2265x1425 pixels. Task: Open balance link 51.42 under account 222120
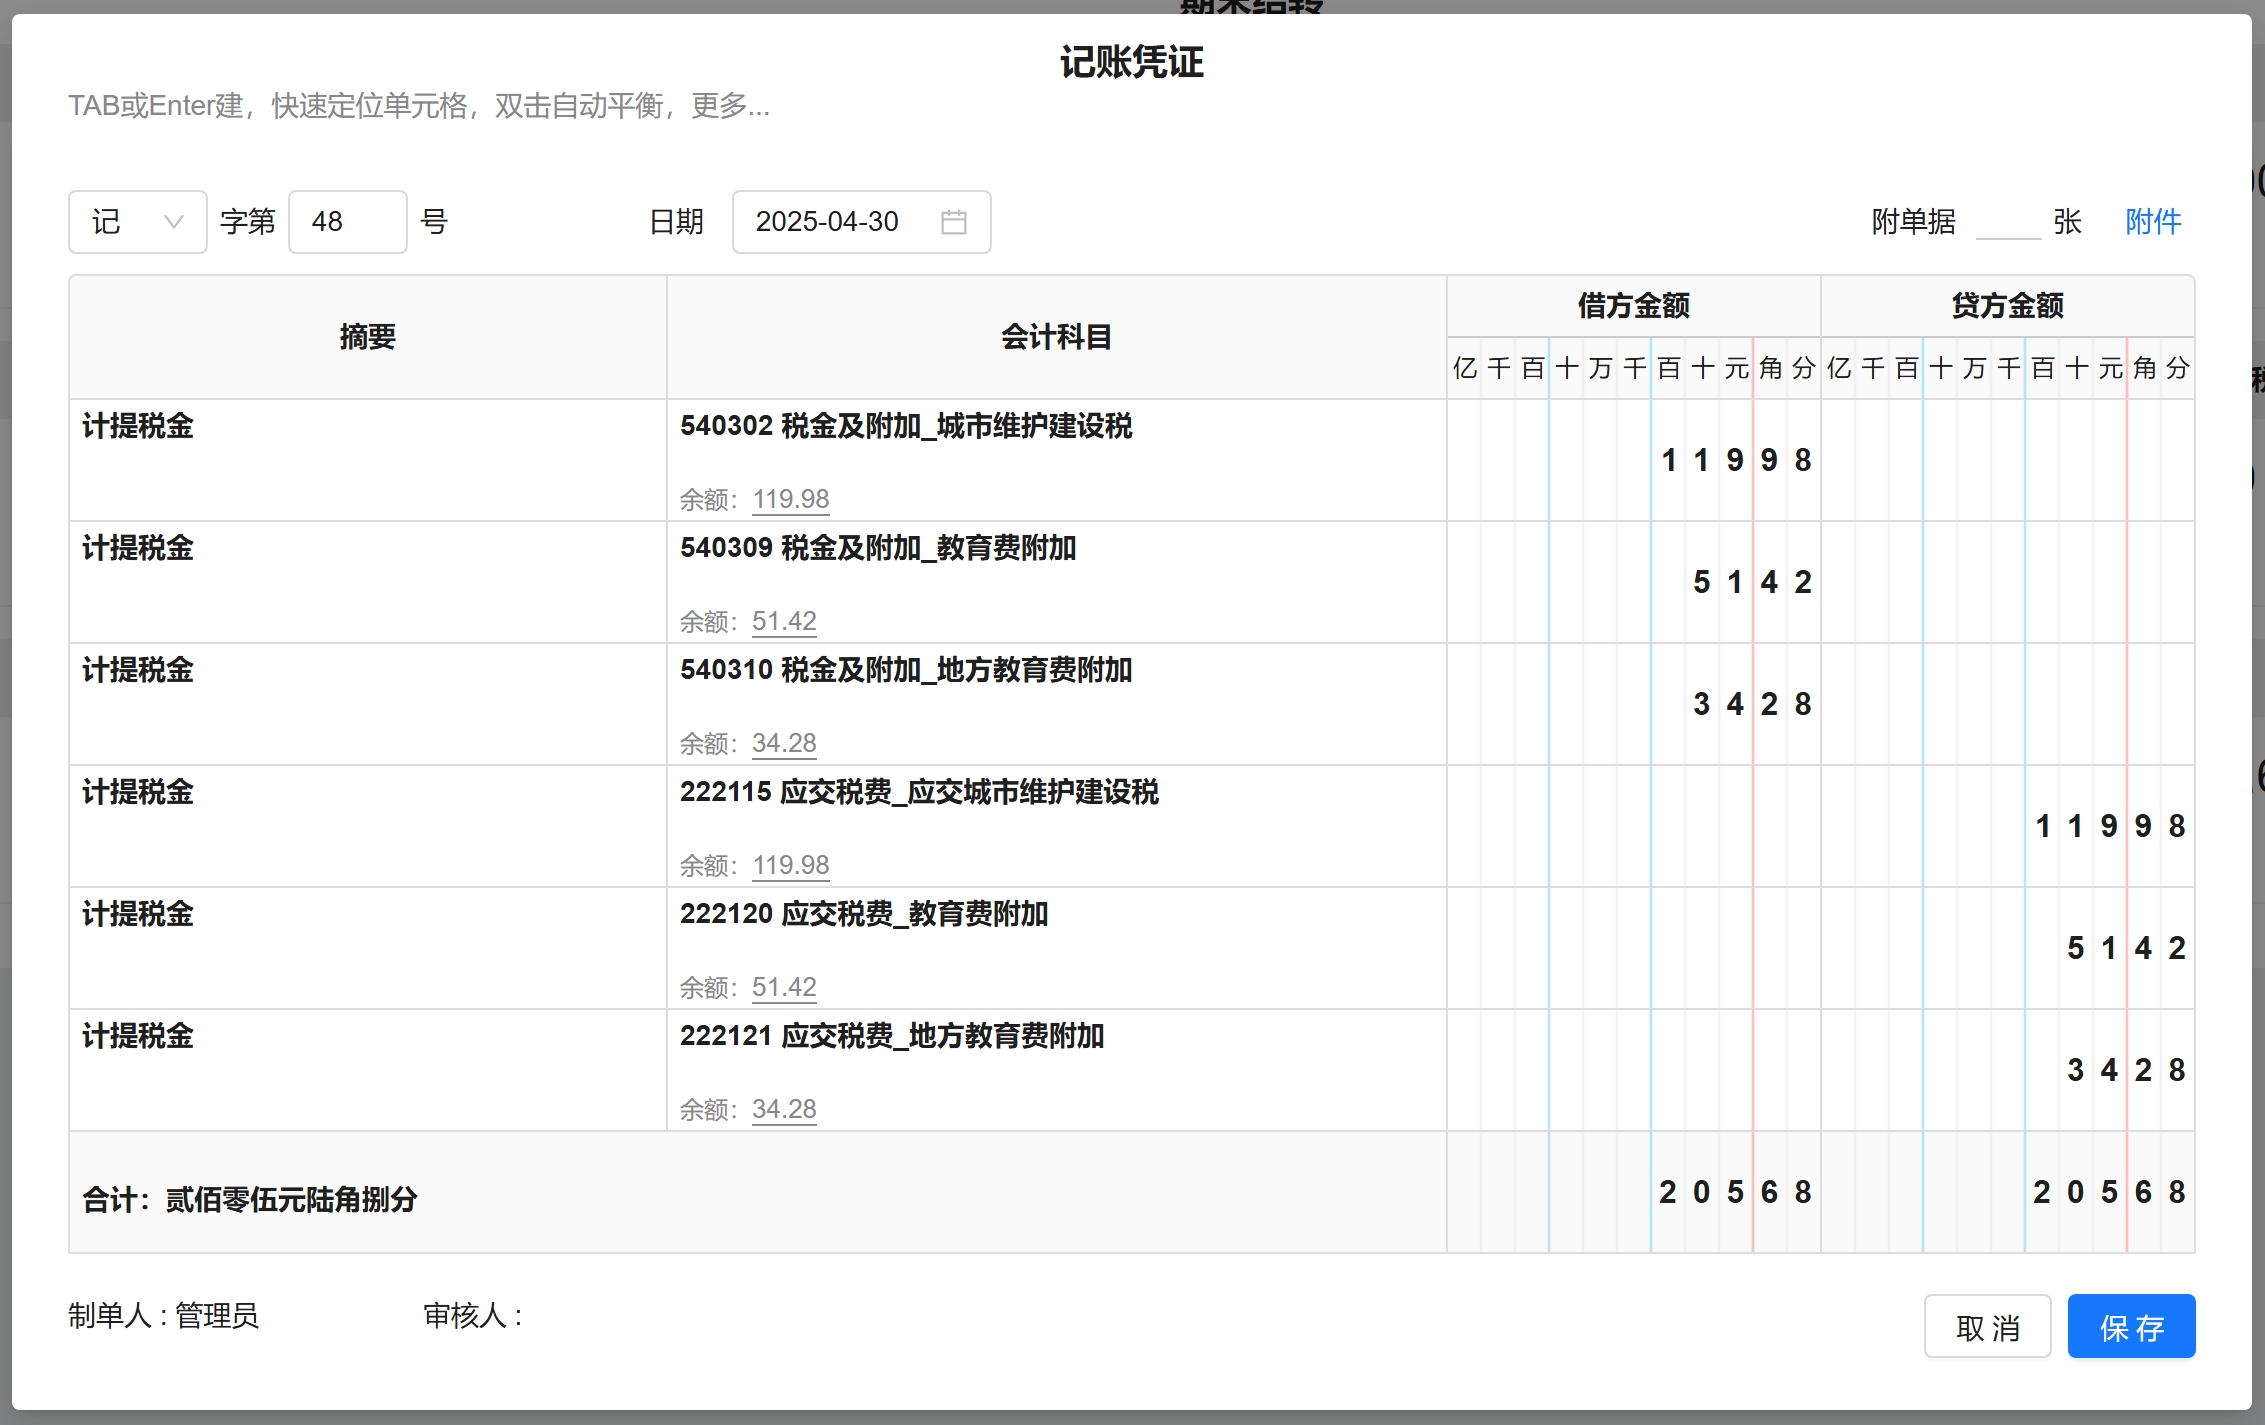783,987
